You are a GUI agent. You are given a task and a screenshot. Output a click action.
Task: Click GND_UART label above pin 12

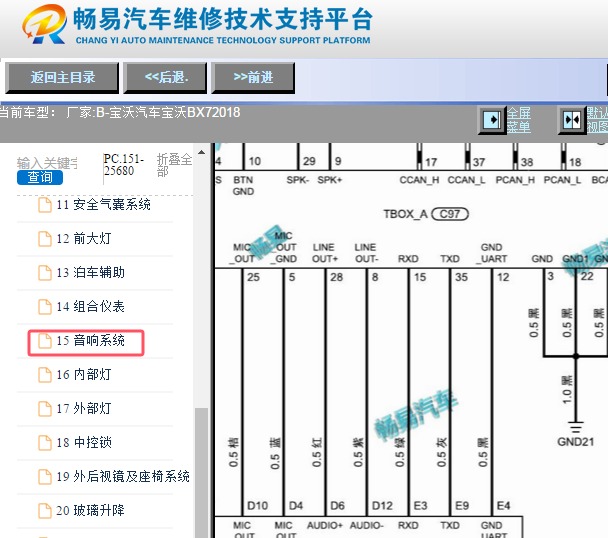pos(492,253)
